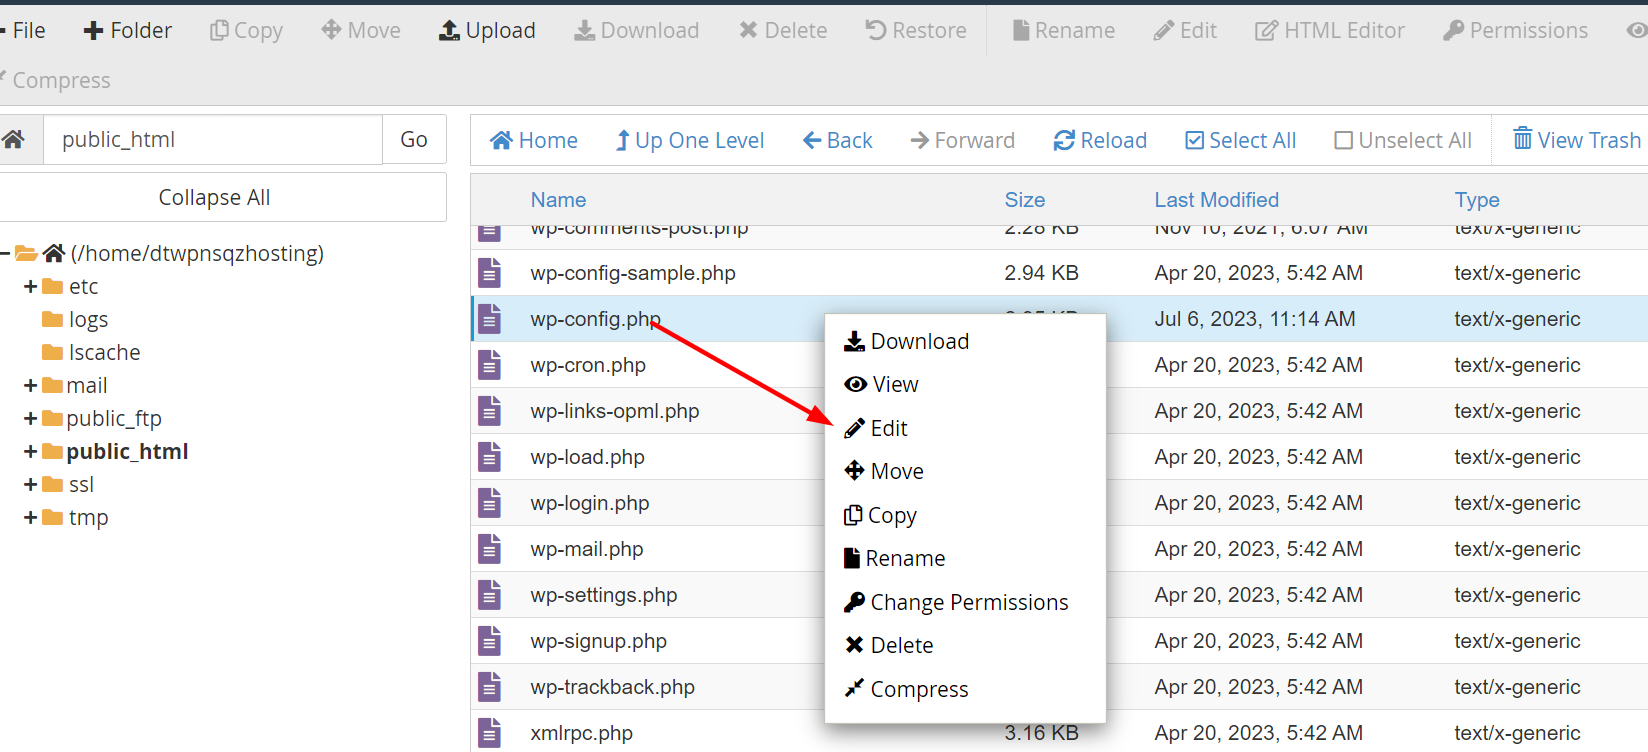The image size is (1648, 752).
Task: Click file icon of xmlrpc.php
Action: 489,733
